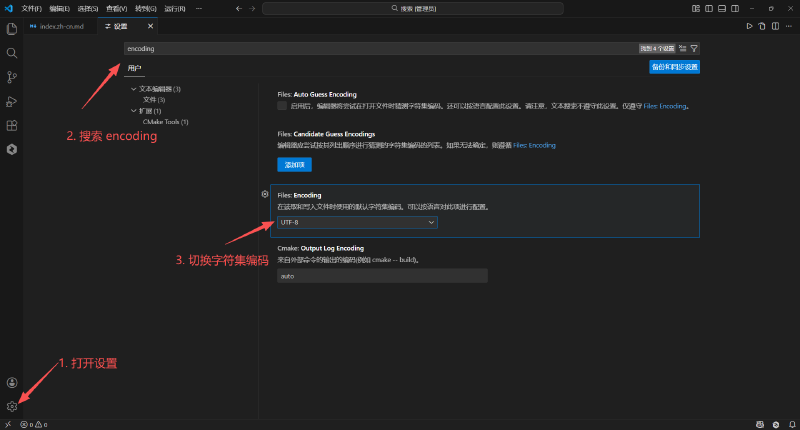Click the hexagon icon in status bar

[776, 424]
